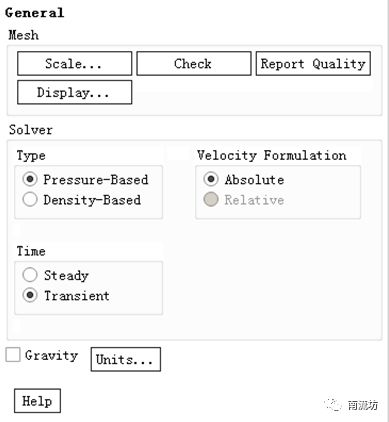The width and height of the screenshot is (389, 422).
Task: Run the mesh Check
Action: point(194,63)
